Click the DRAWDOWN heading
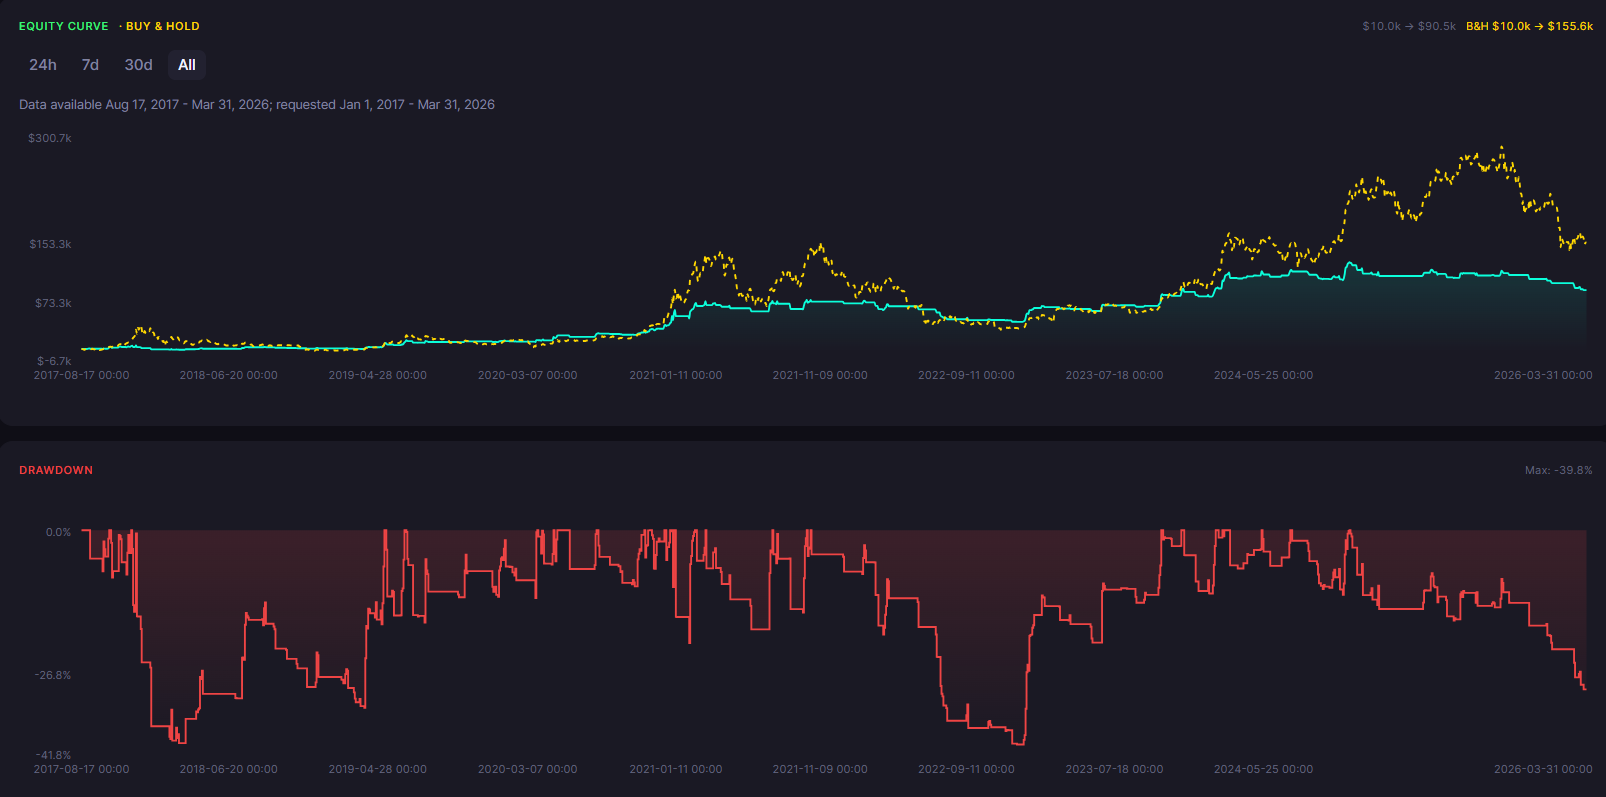The height and width of the screenshot is (797, 1606). tap(56, 470)
